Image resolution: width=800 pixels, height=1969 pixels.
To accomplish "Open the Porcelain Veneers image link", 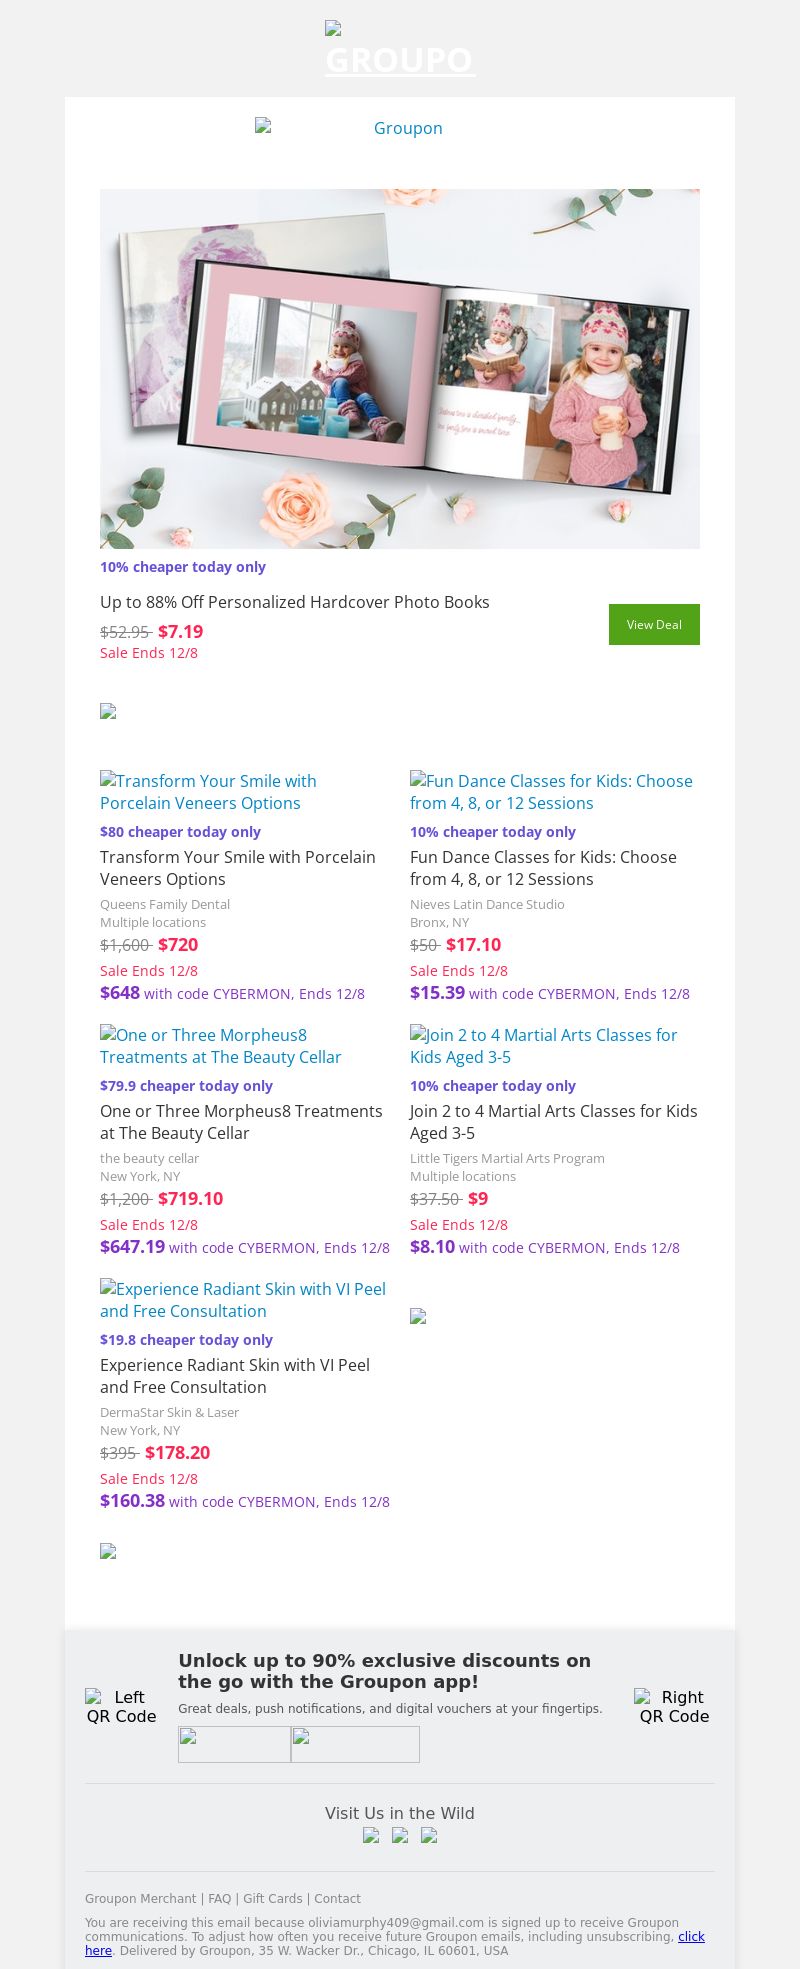I will tap(208, 792).
